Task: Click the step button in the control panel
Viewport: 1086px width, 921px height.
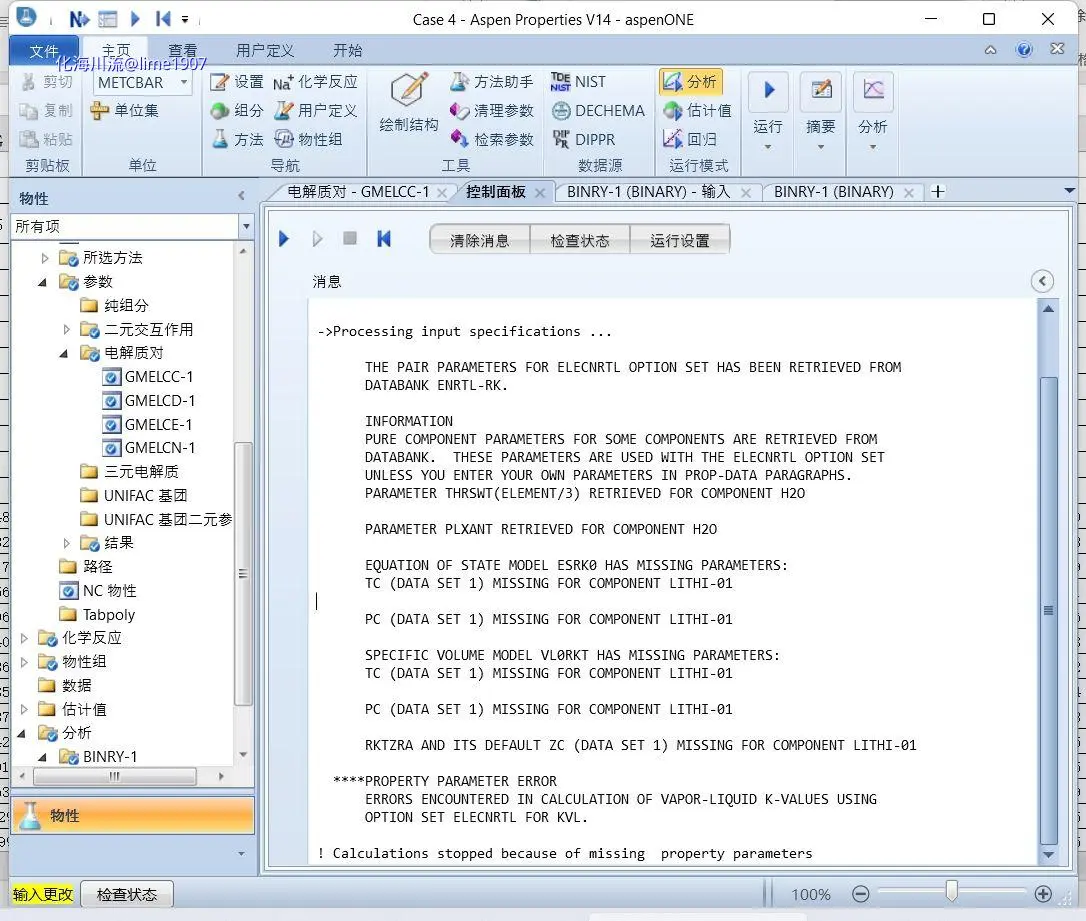Action: click(x=317, y=239)
